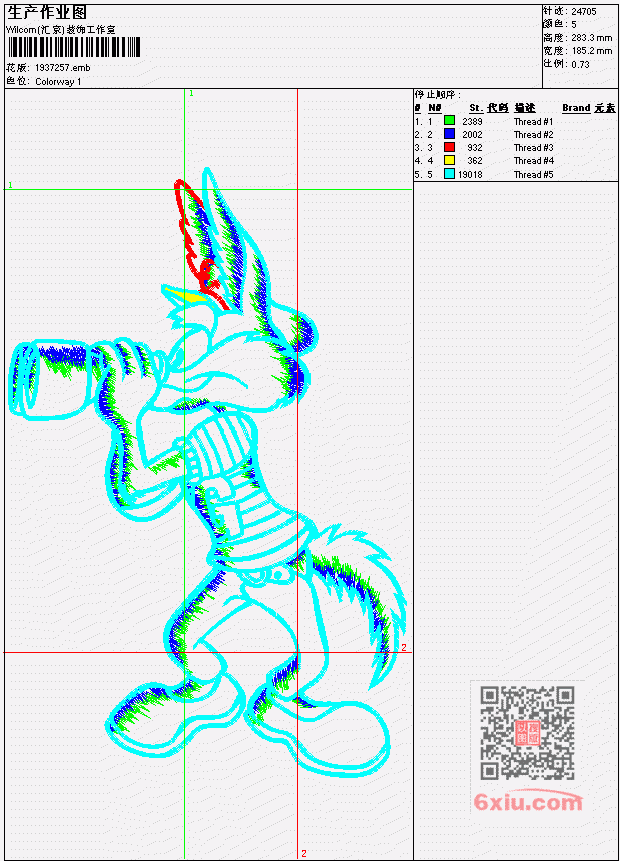The image size is (620, 861).
Task: Click the stitch count value 2002
Action: pyautogui.click(x=472, y=135)
